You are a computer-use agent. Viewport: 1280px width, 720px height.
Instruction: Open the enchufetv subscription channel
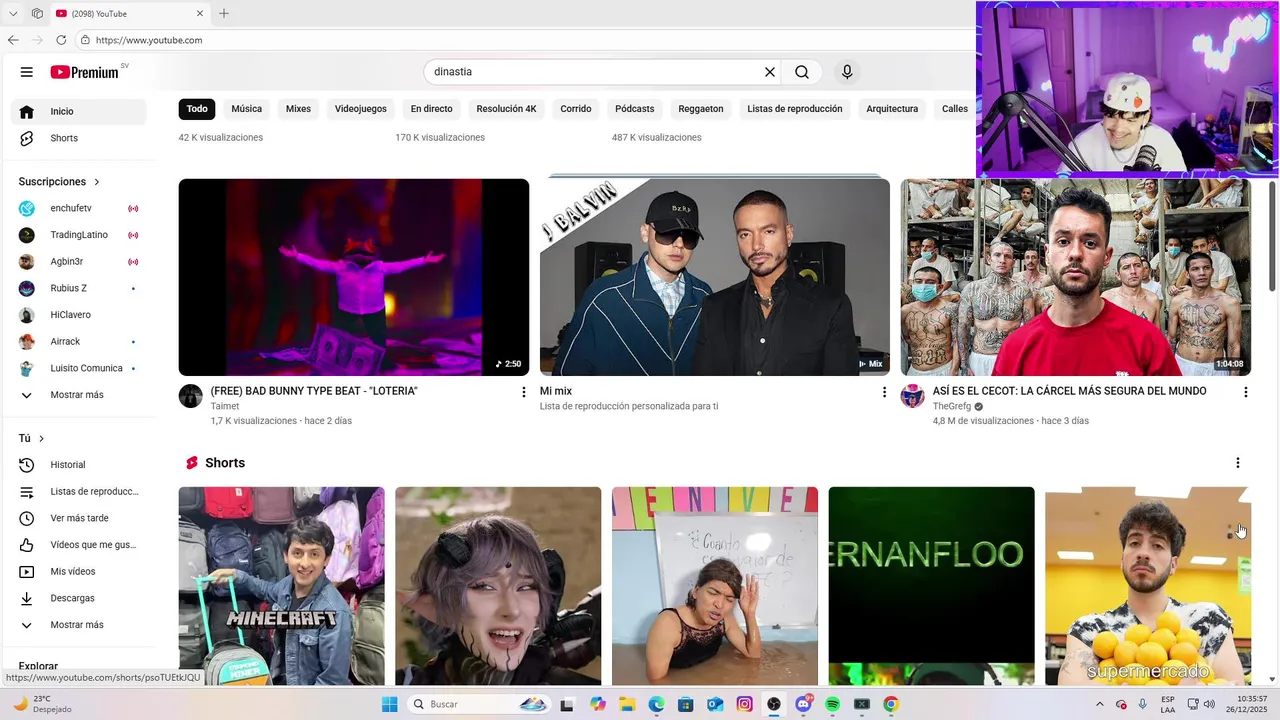78,208
